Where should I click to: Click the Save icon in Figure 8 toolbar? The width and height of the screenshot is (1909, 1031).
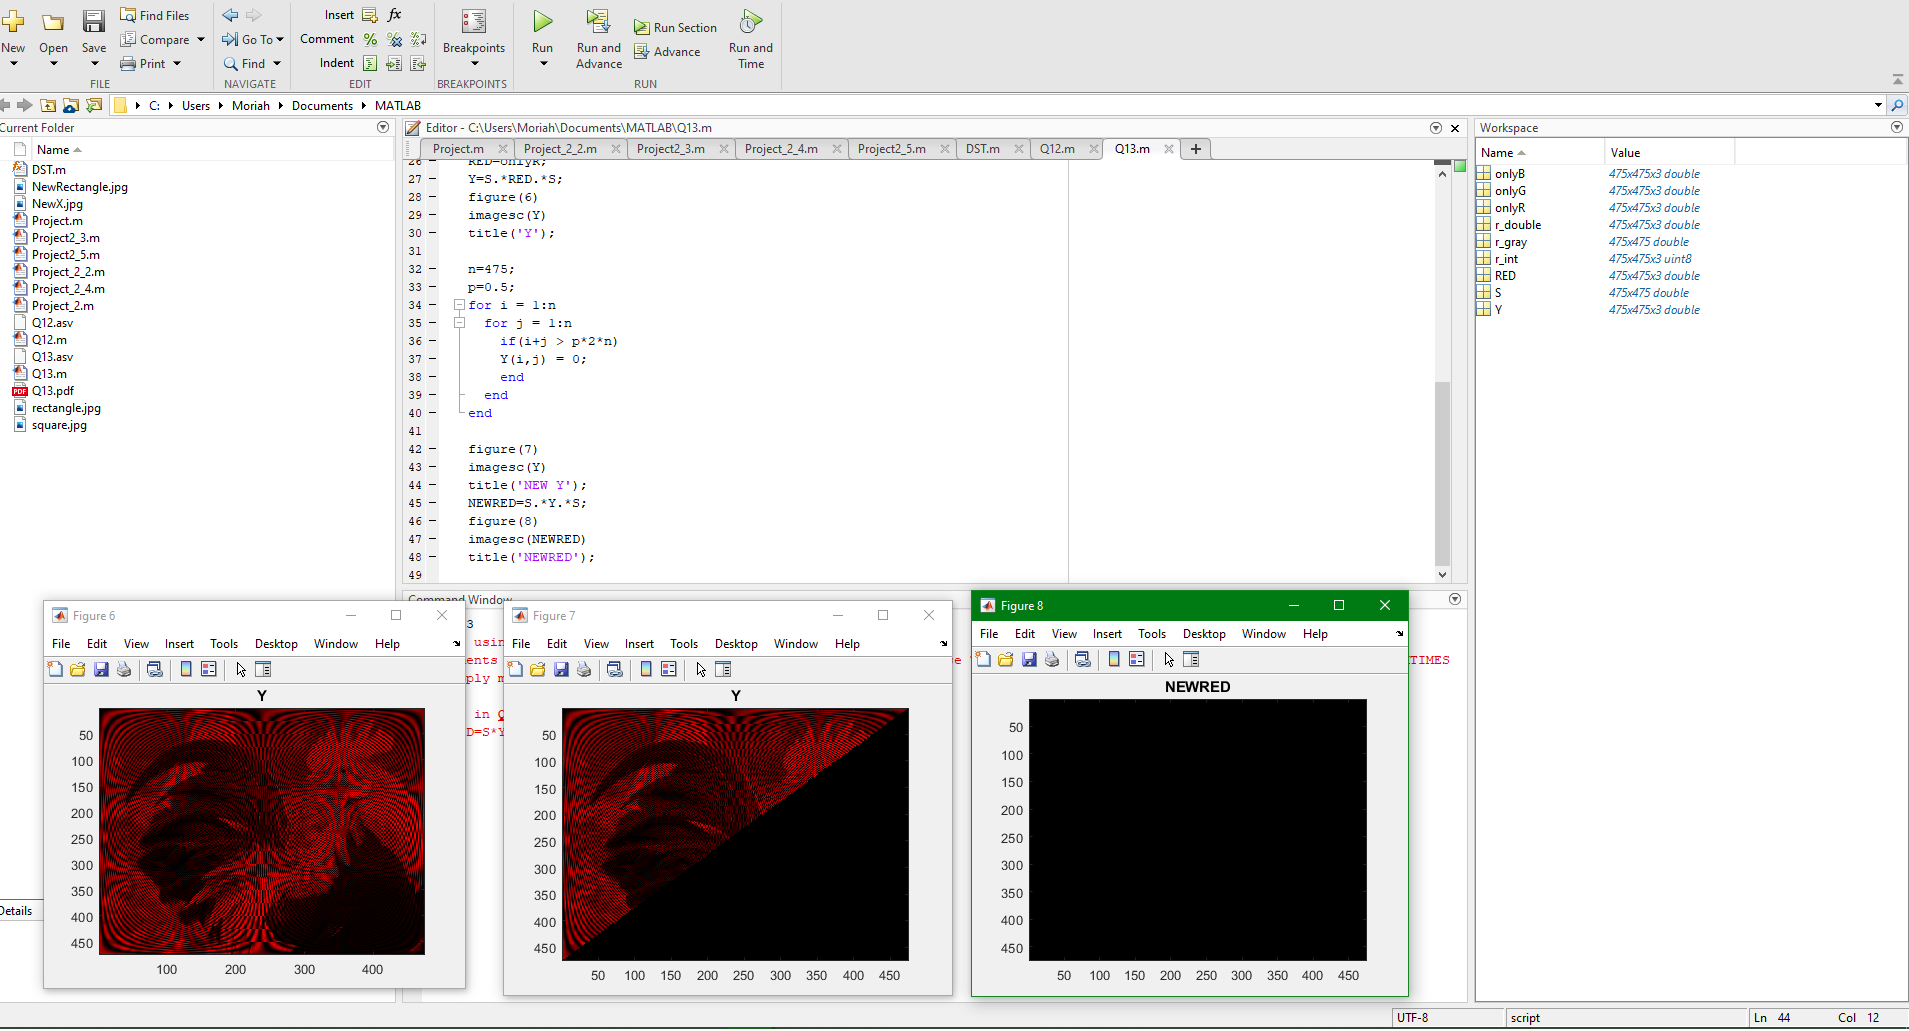pos(1029,660)
